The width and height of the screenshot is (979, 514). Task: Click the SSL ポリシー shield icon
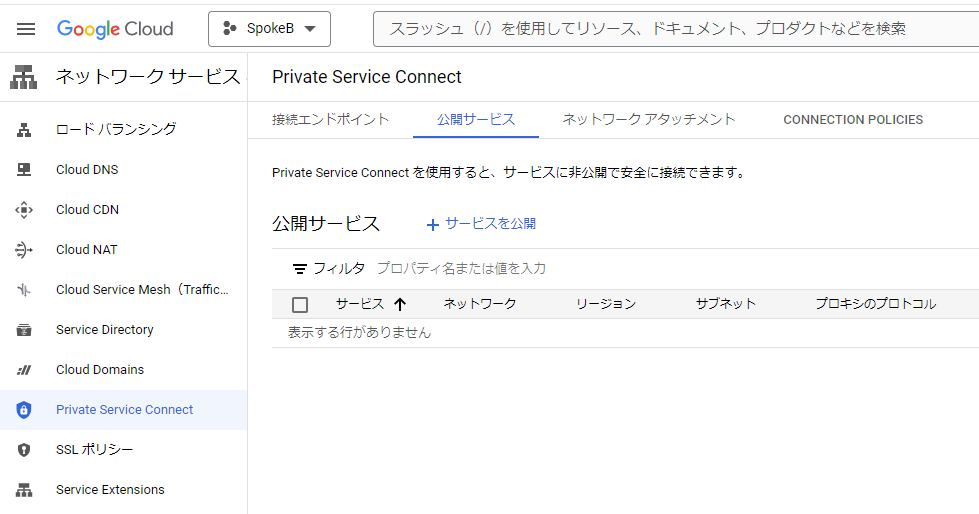[25, 450]
